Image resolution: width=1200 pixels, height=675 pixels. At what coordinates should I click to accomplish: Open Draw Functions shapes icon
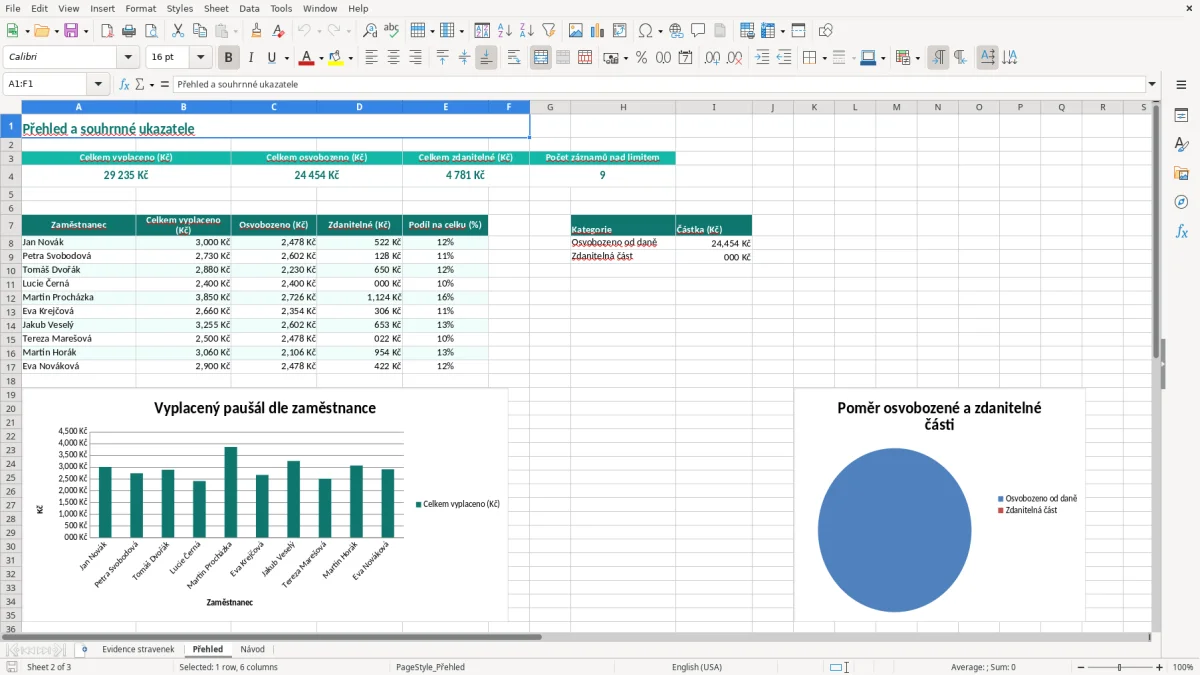pos(826,31)
